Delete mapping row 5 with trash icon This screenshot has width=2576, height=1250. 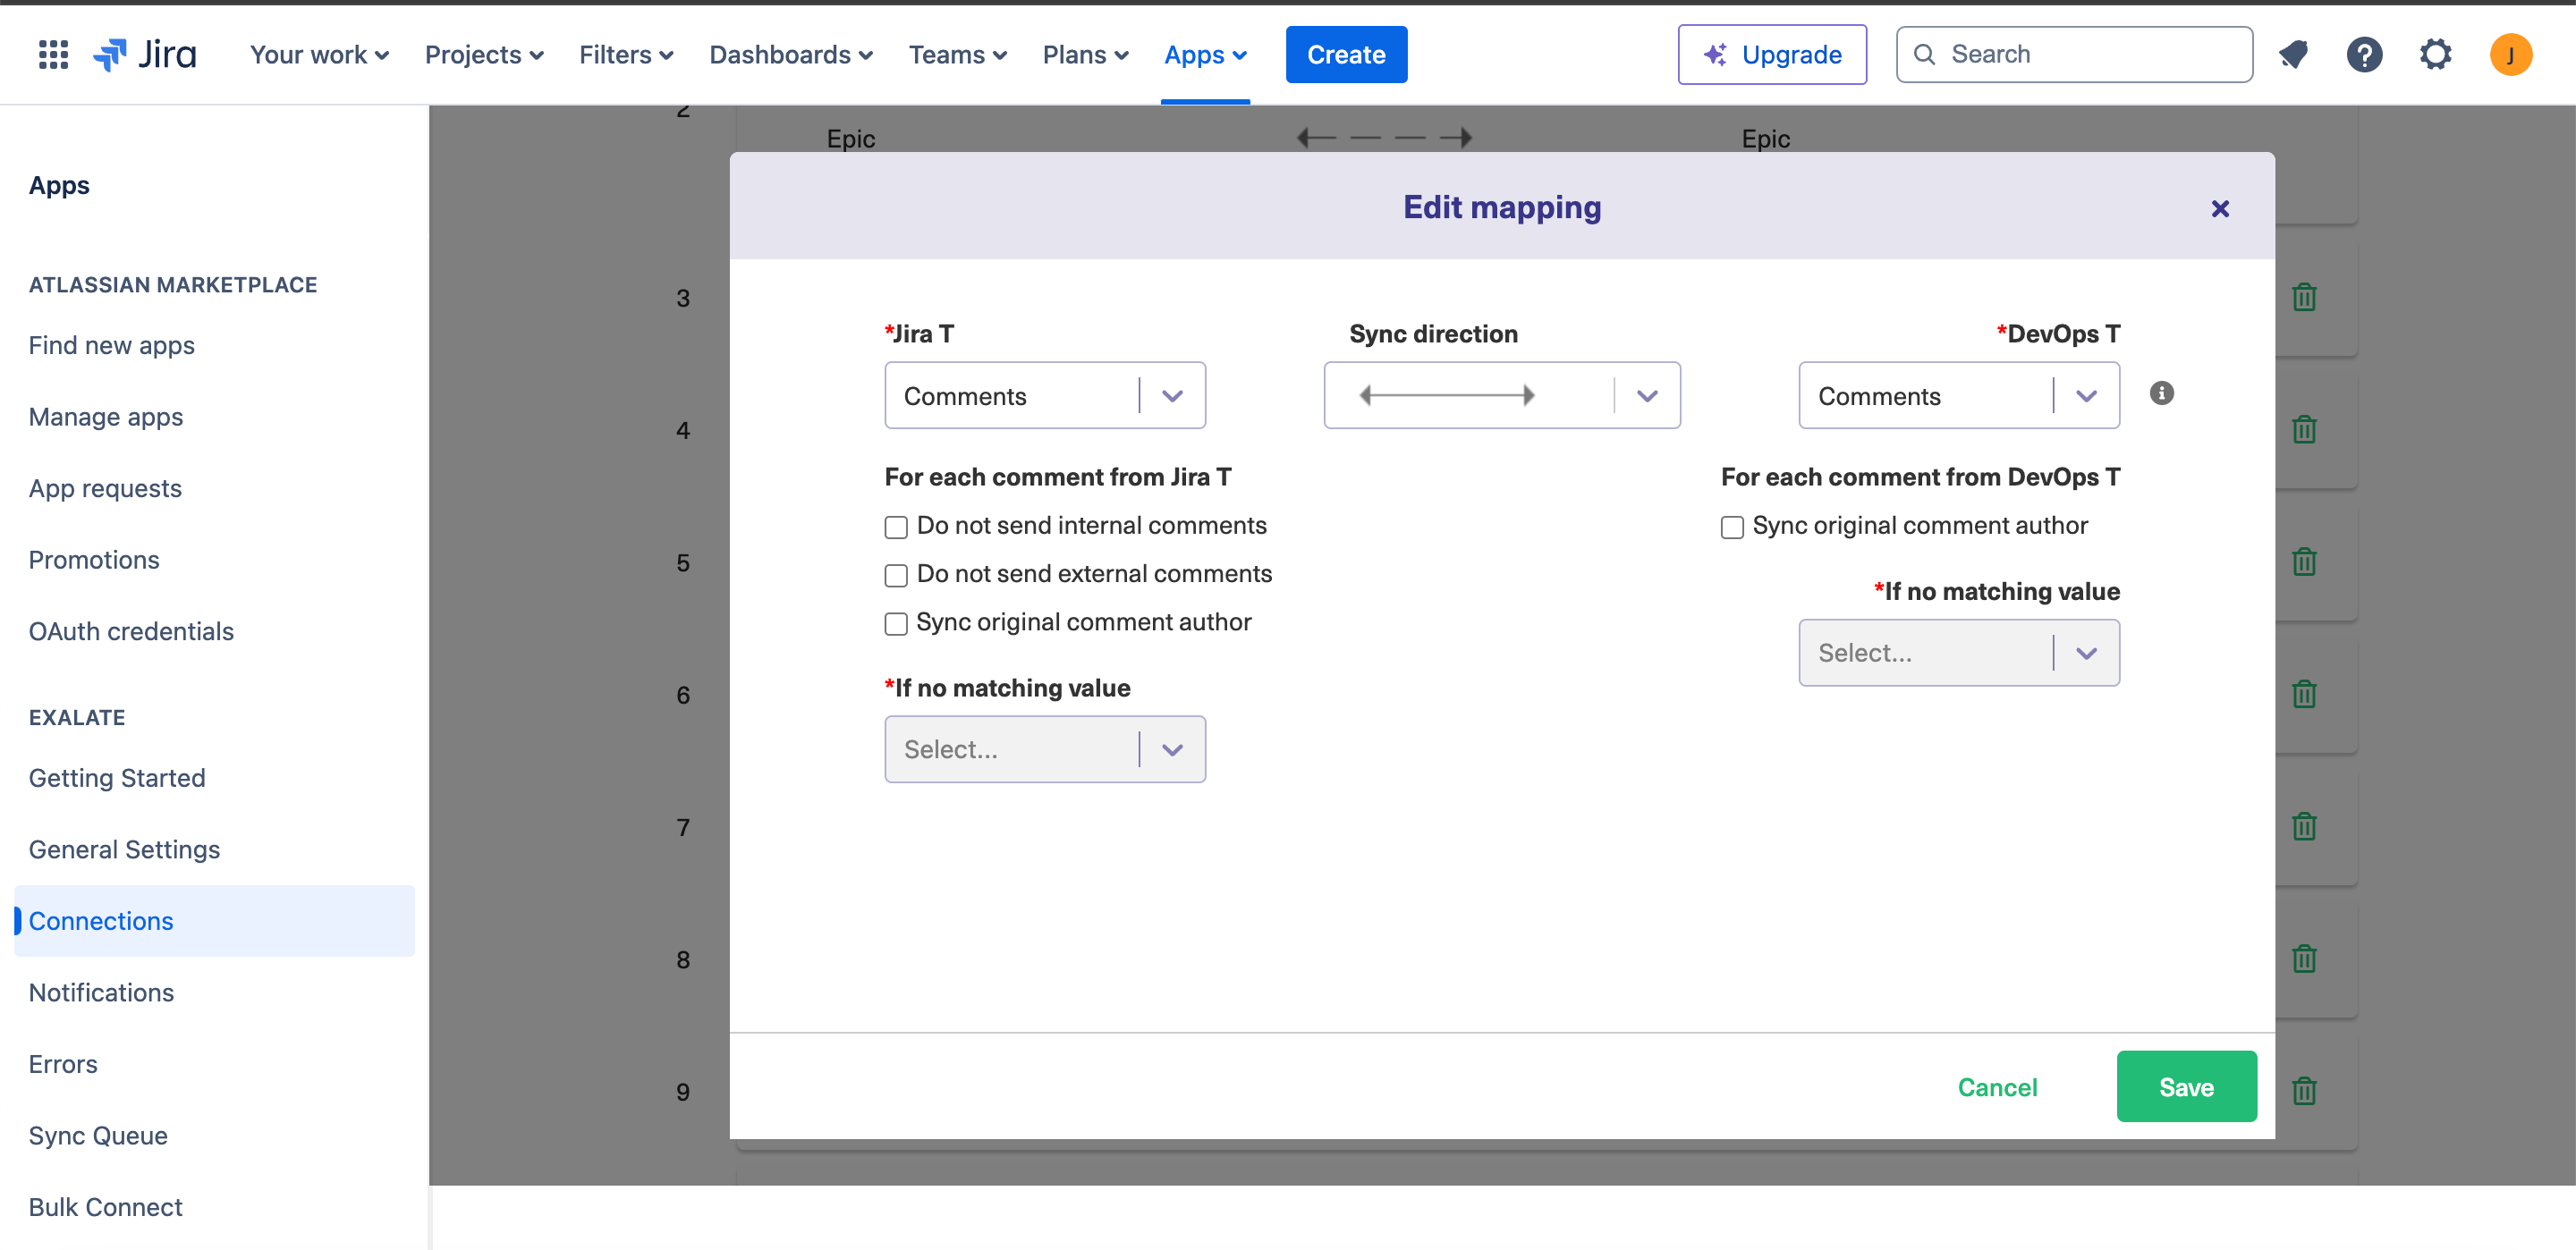click(2304, 562)
